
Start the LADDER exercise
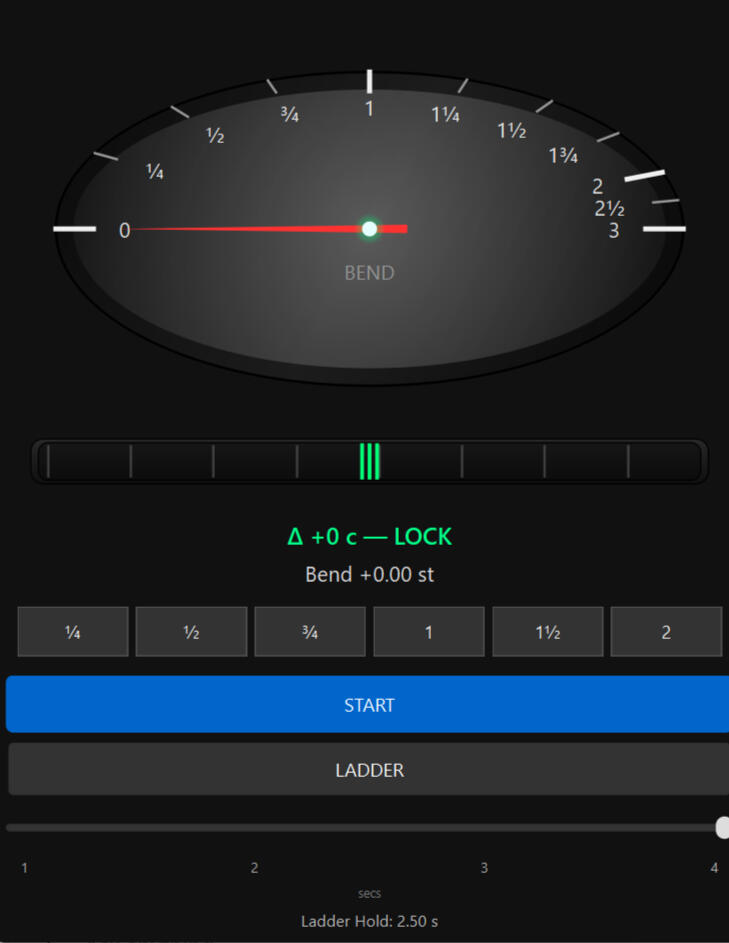coord(368,770)
